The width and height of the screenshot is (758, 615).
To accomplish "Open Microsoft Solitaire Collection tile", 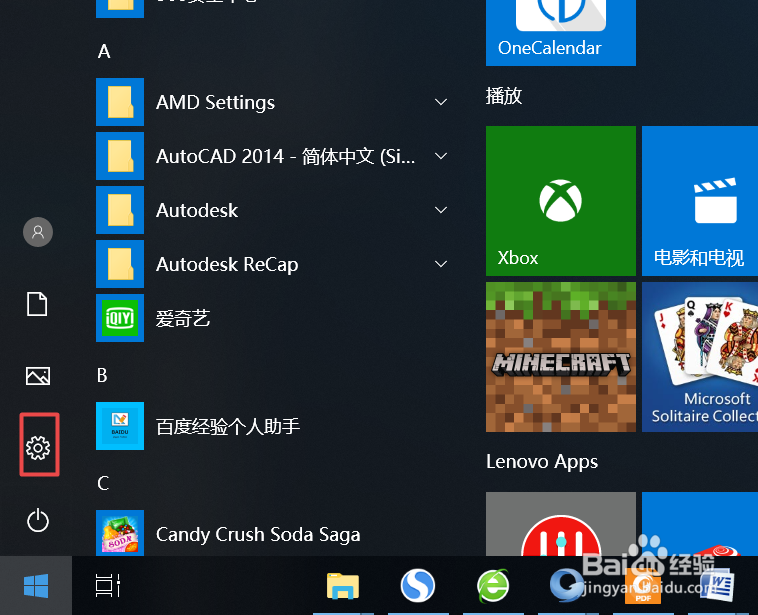I will coord(700,357).
